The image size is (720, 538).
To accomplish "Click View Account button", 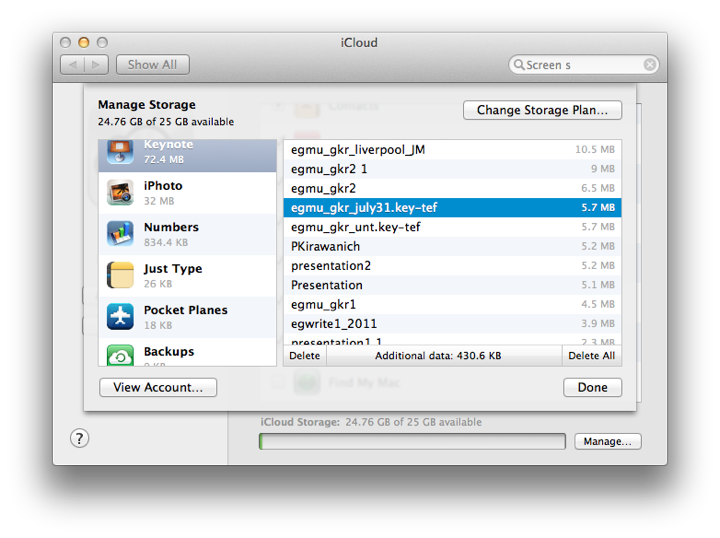I will click(158, 387).
